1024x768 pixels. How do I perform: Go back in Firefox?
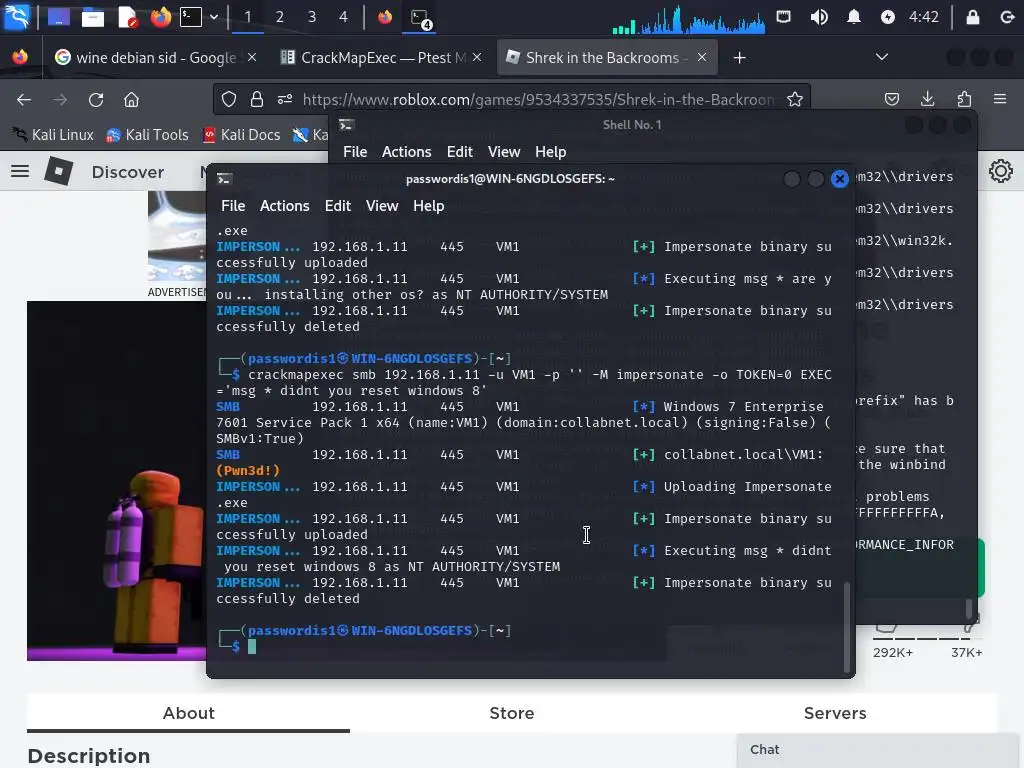(x=24, y=99)
